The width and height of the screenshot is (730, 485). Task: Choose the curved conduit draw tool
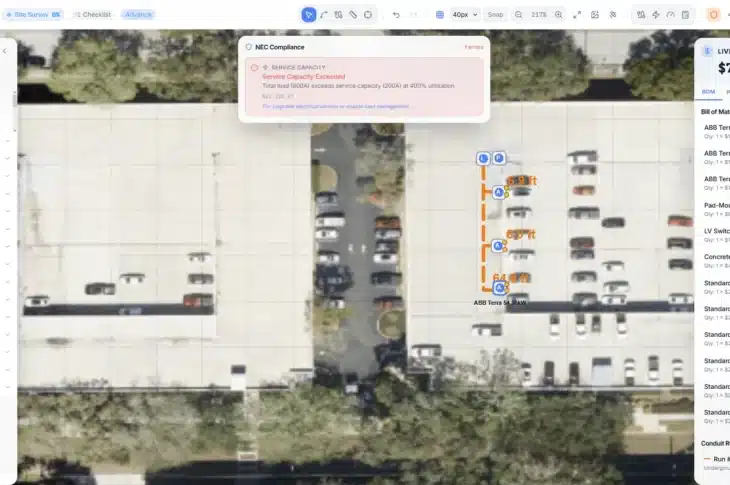pyautogui.click(x=324, y=15)
